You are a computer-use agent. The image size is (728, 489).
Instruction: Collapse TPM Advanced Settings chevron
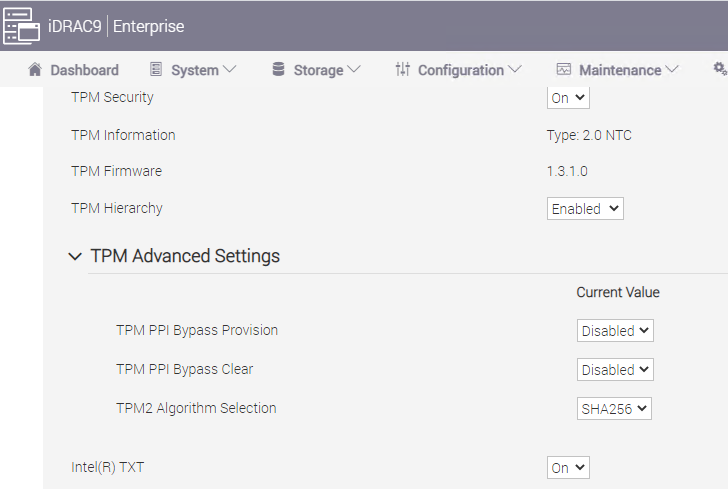coord(75,256)
